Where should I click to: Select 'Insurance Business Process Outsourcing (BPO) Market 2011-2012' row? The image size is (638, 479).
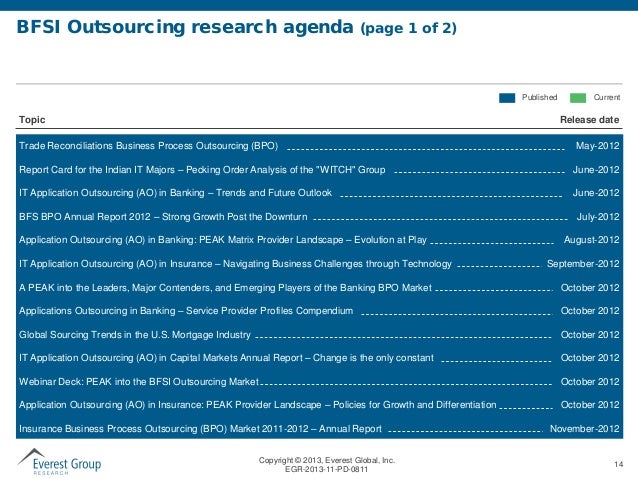click(x=319, y=429)
